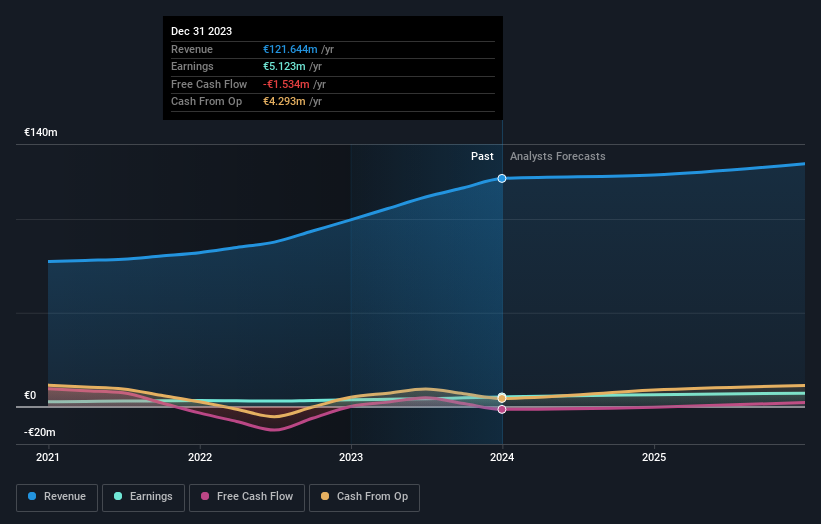Select the 2021 x-axis label
Viewport: 821px width, 524px height.
[x=48, y=458]
